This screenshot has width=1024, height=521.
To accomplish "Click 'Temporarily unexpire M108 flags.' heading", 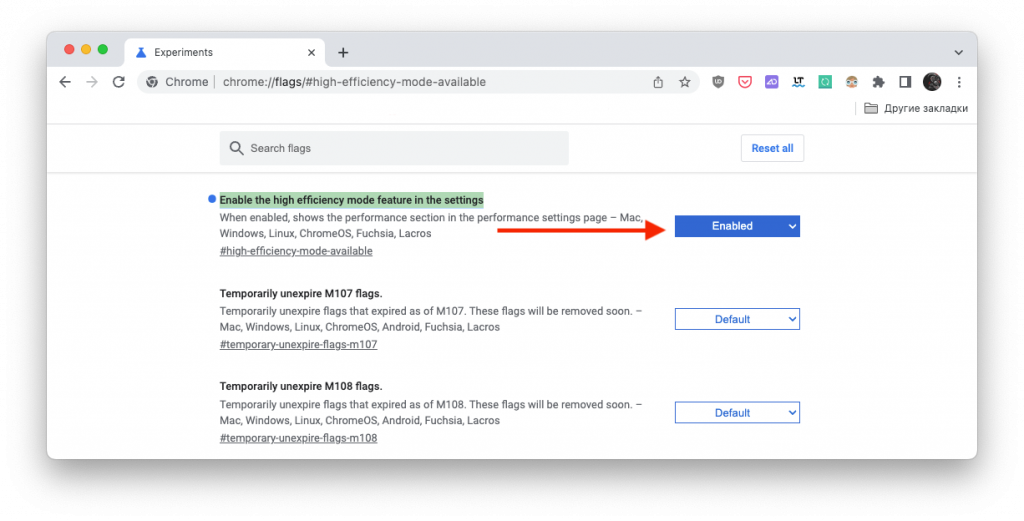I will [301, 387].
